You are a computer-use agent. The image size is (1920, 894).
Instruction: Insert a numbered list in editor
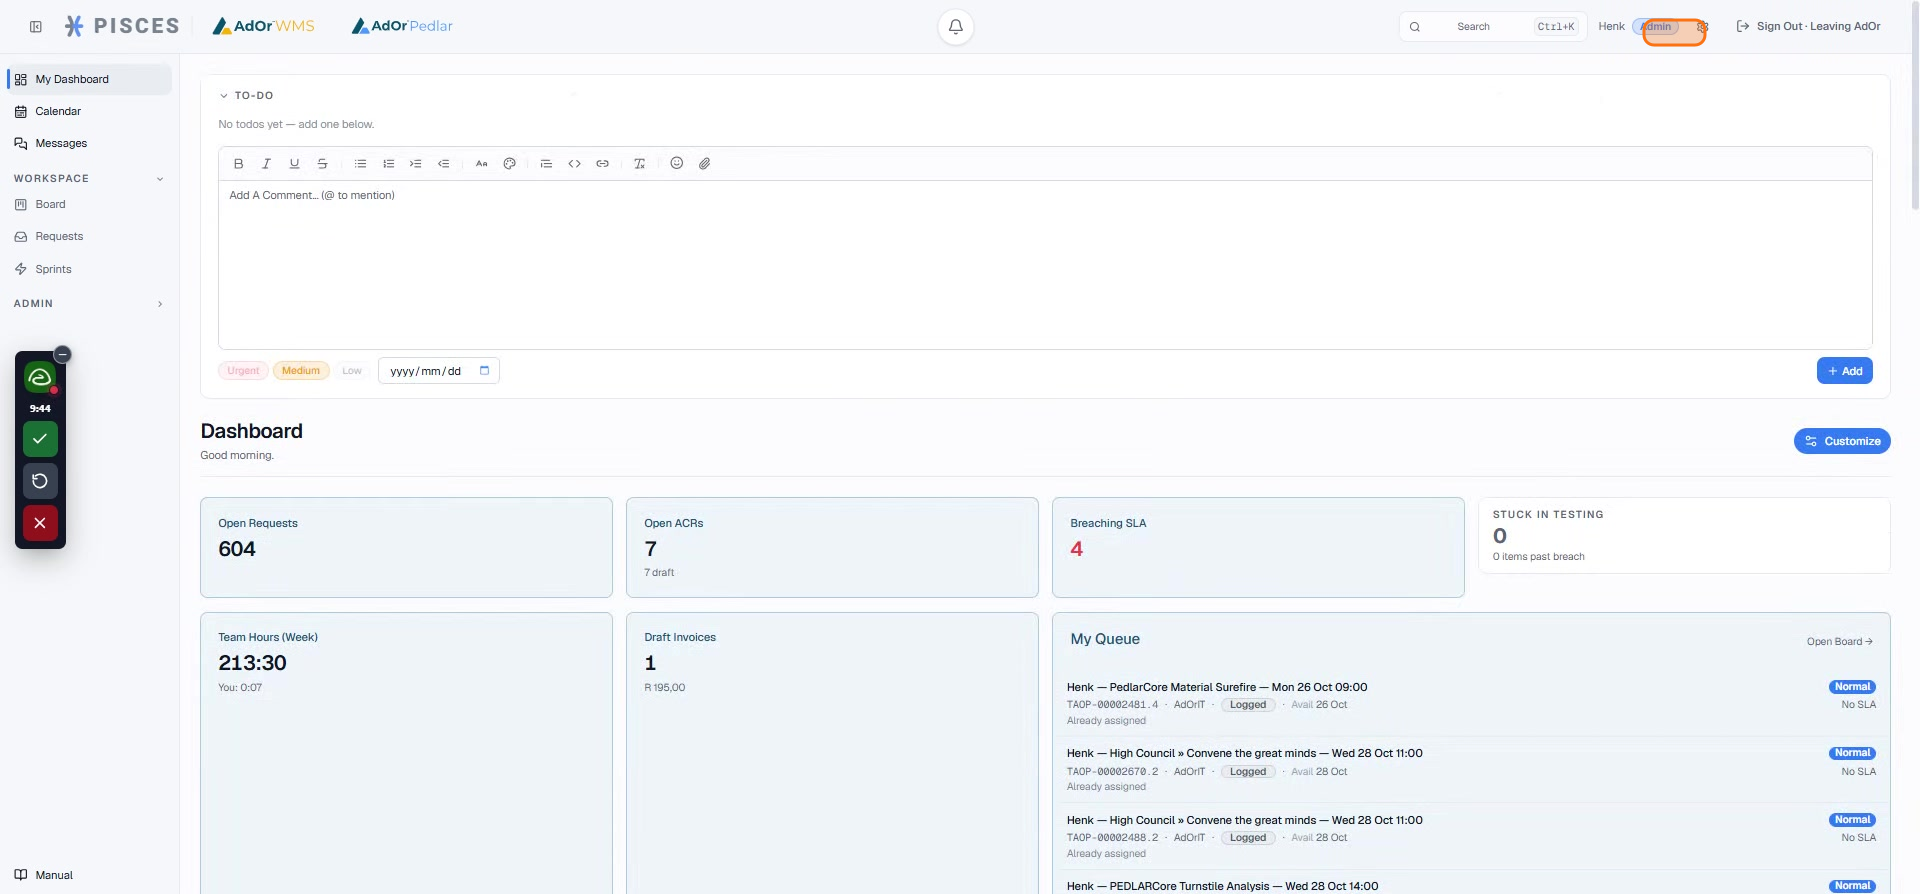tap(388, 164)
